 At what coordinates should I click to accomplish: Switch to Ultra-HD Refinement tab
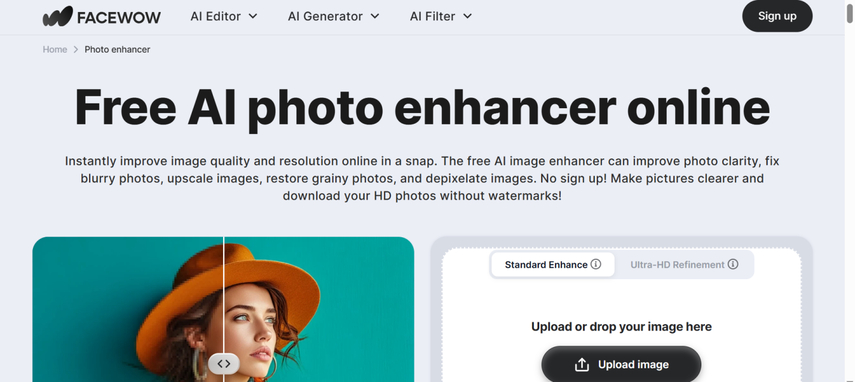point(684,265)
